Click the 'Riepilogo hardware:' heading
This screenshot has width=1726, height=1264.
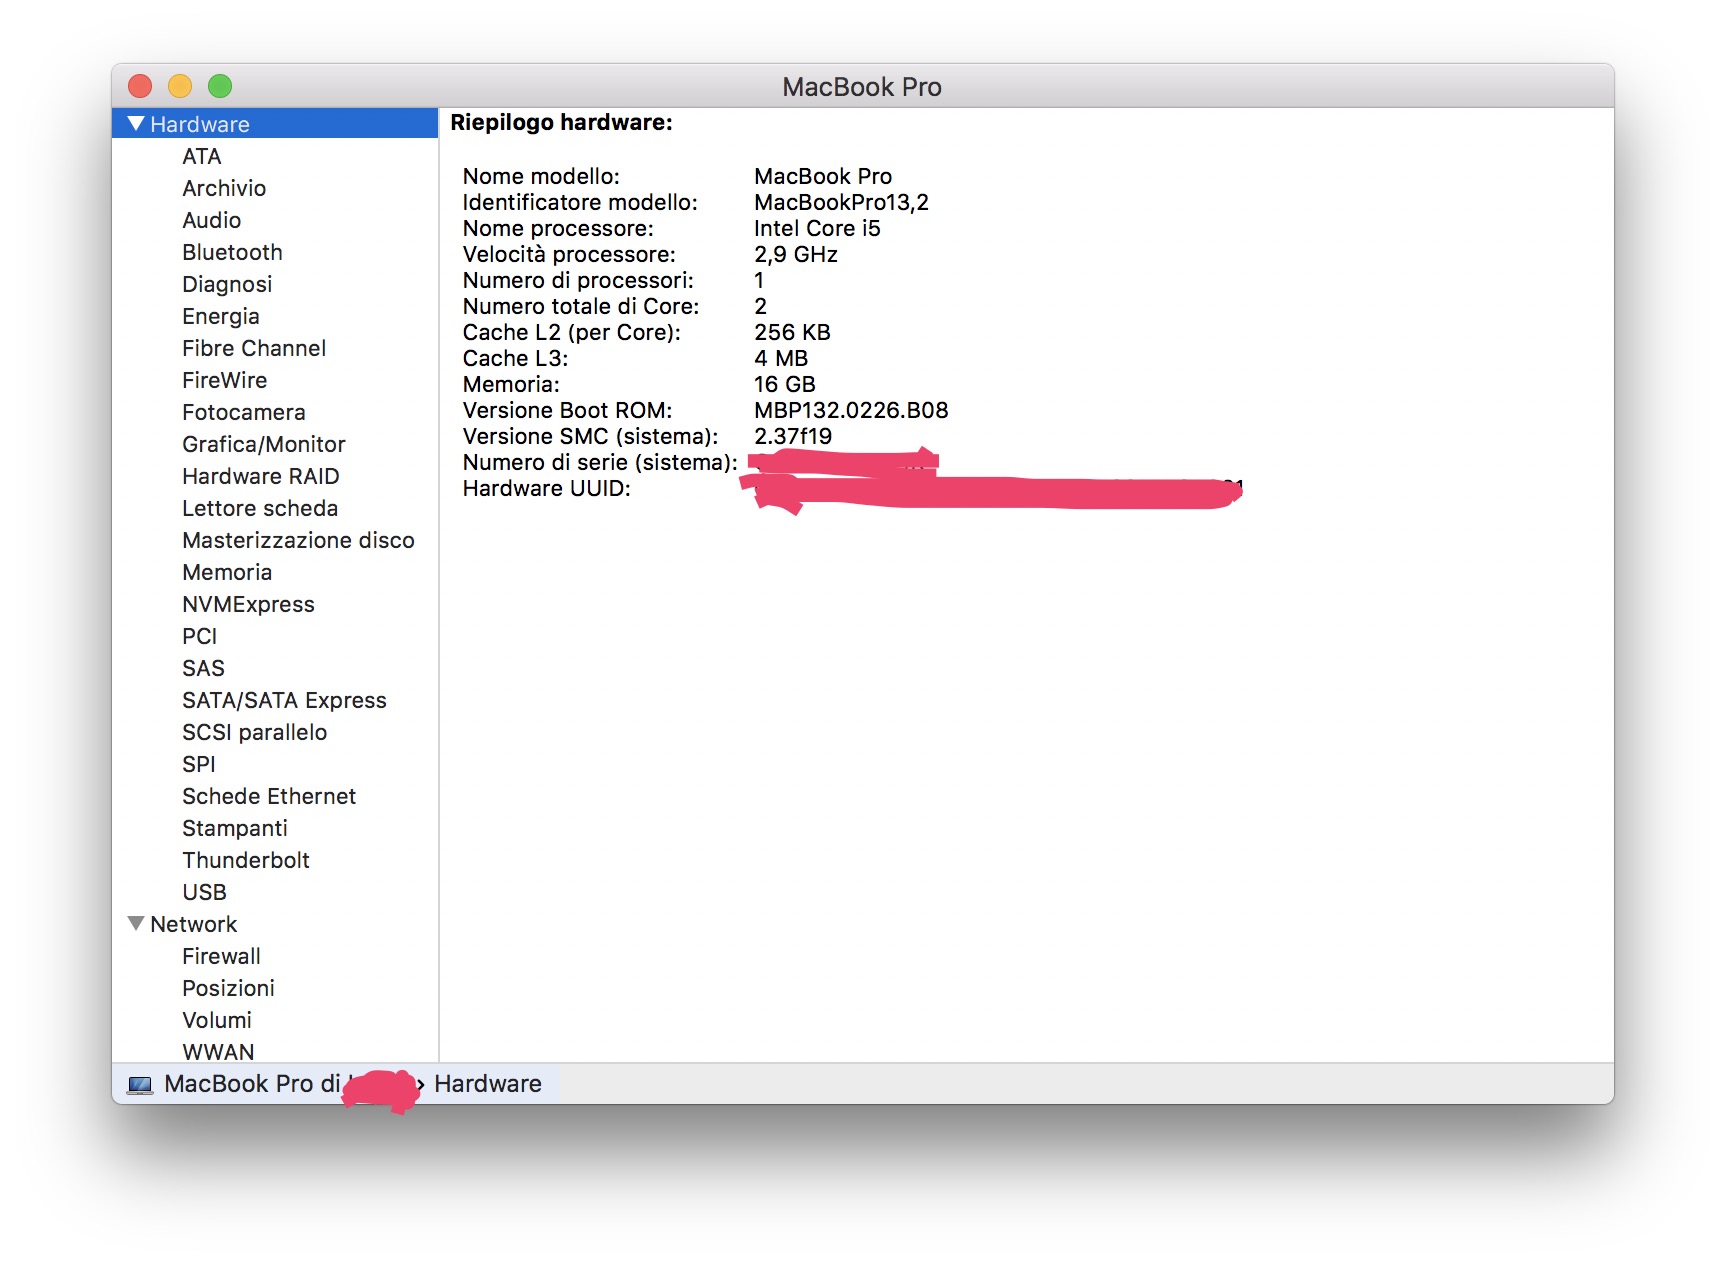click(561, 122)
